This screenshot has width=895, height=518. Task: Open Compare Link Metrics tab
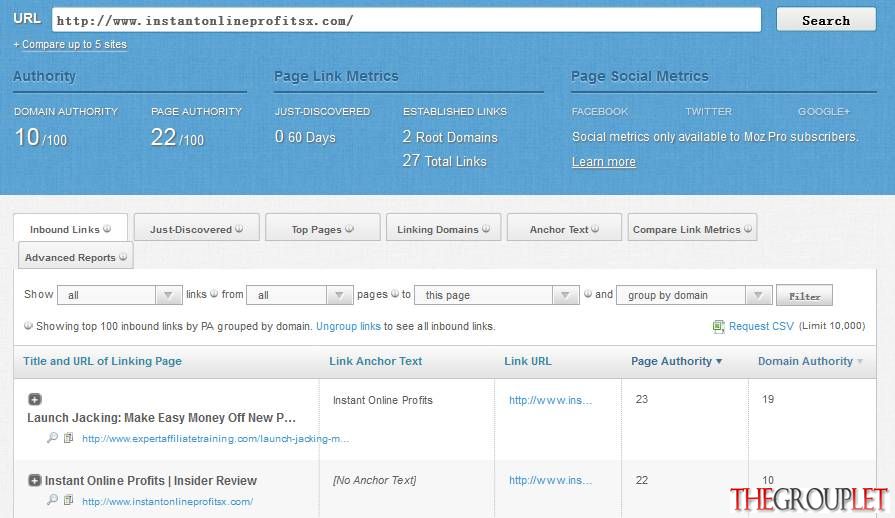coord(692,229)
